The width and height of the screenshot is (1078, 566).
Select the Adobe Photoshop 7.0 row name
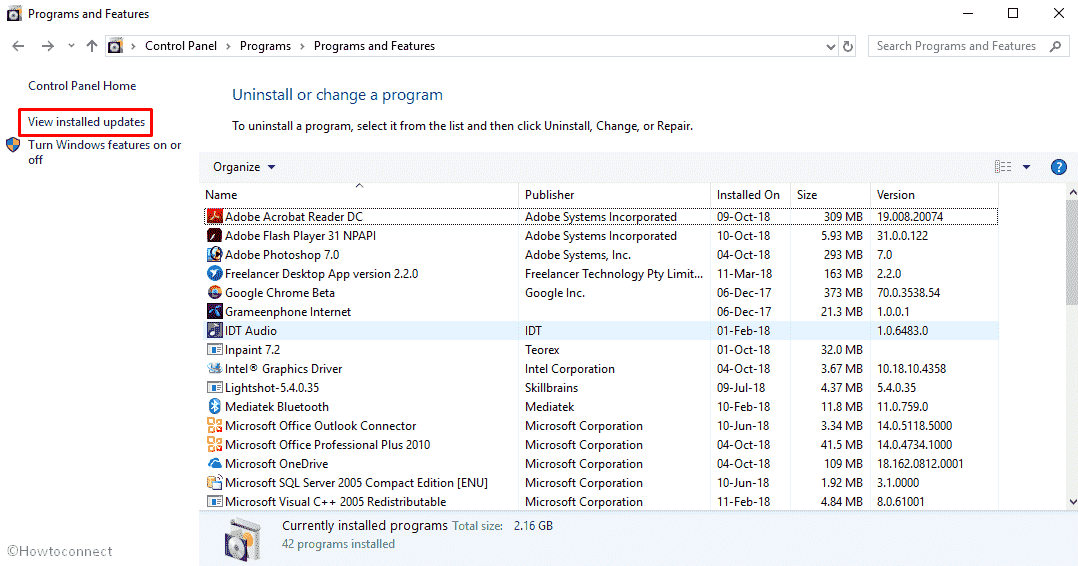(282, 254)
